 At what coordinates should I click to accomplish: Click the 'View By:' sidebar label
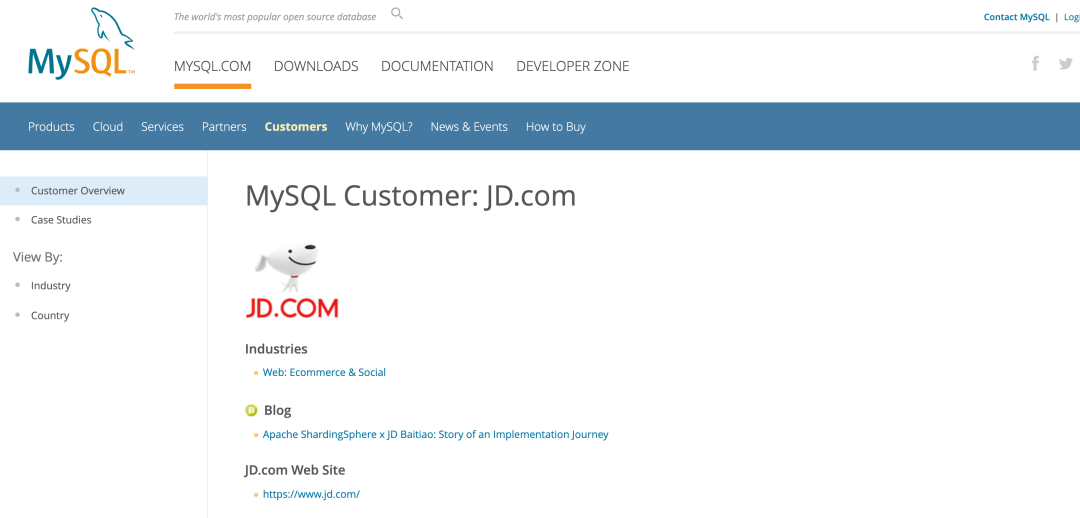coord(38,257)
